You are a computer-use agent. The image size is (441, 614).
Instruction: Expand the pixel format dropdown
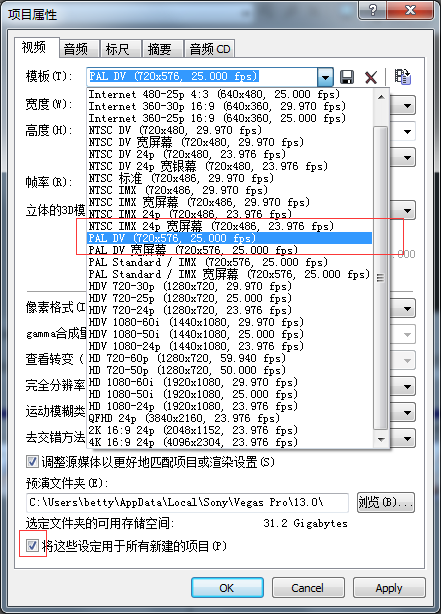pyautogui.click(x=407, y=309)
